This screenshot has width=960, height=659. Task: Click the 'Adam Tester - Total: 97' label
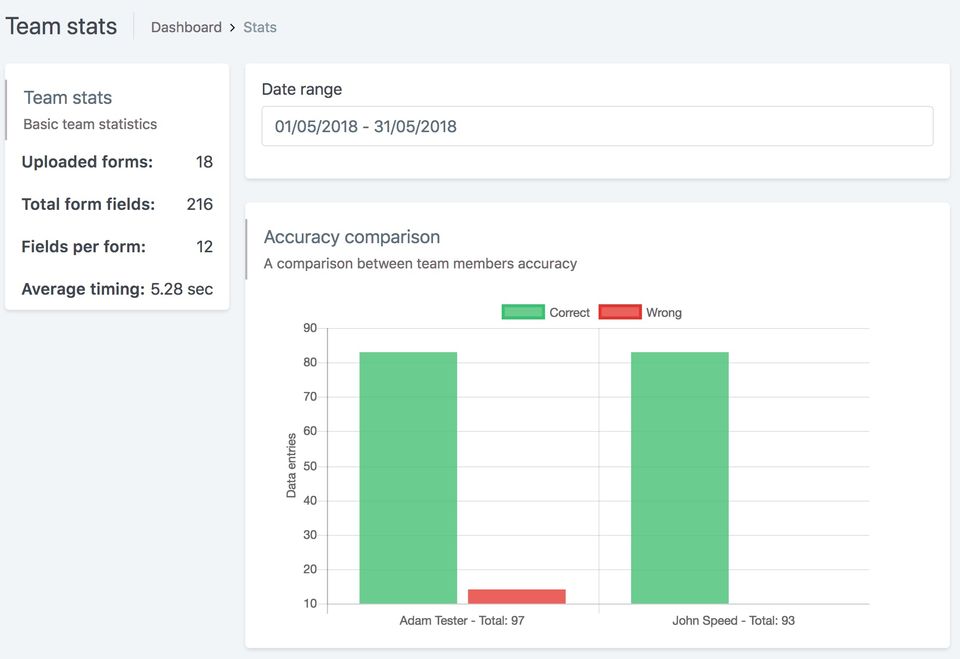pyautogui.click(x=462, y=620)
